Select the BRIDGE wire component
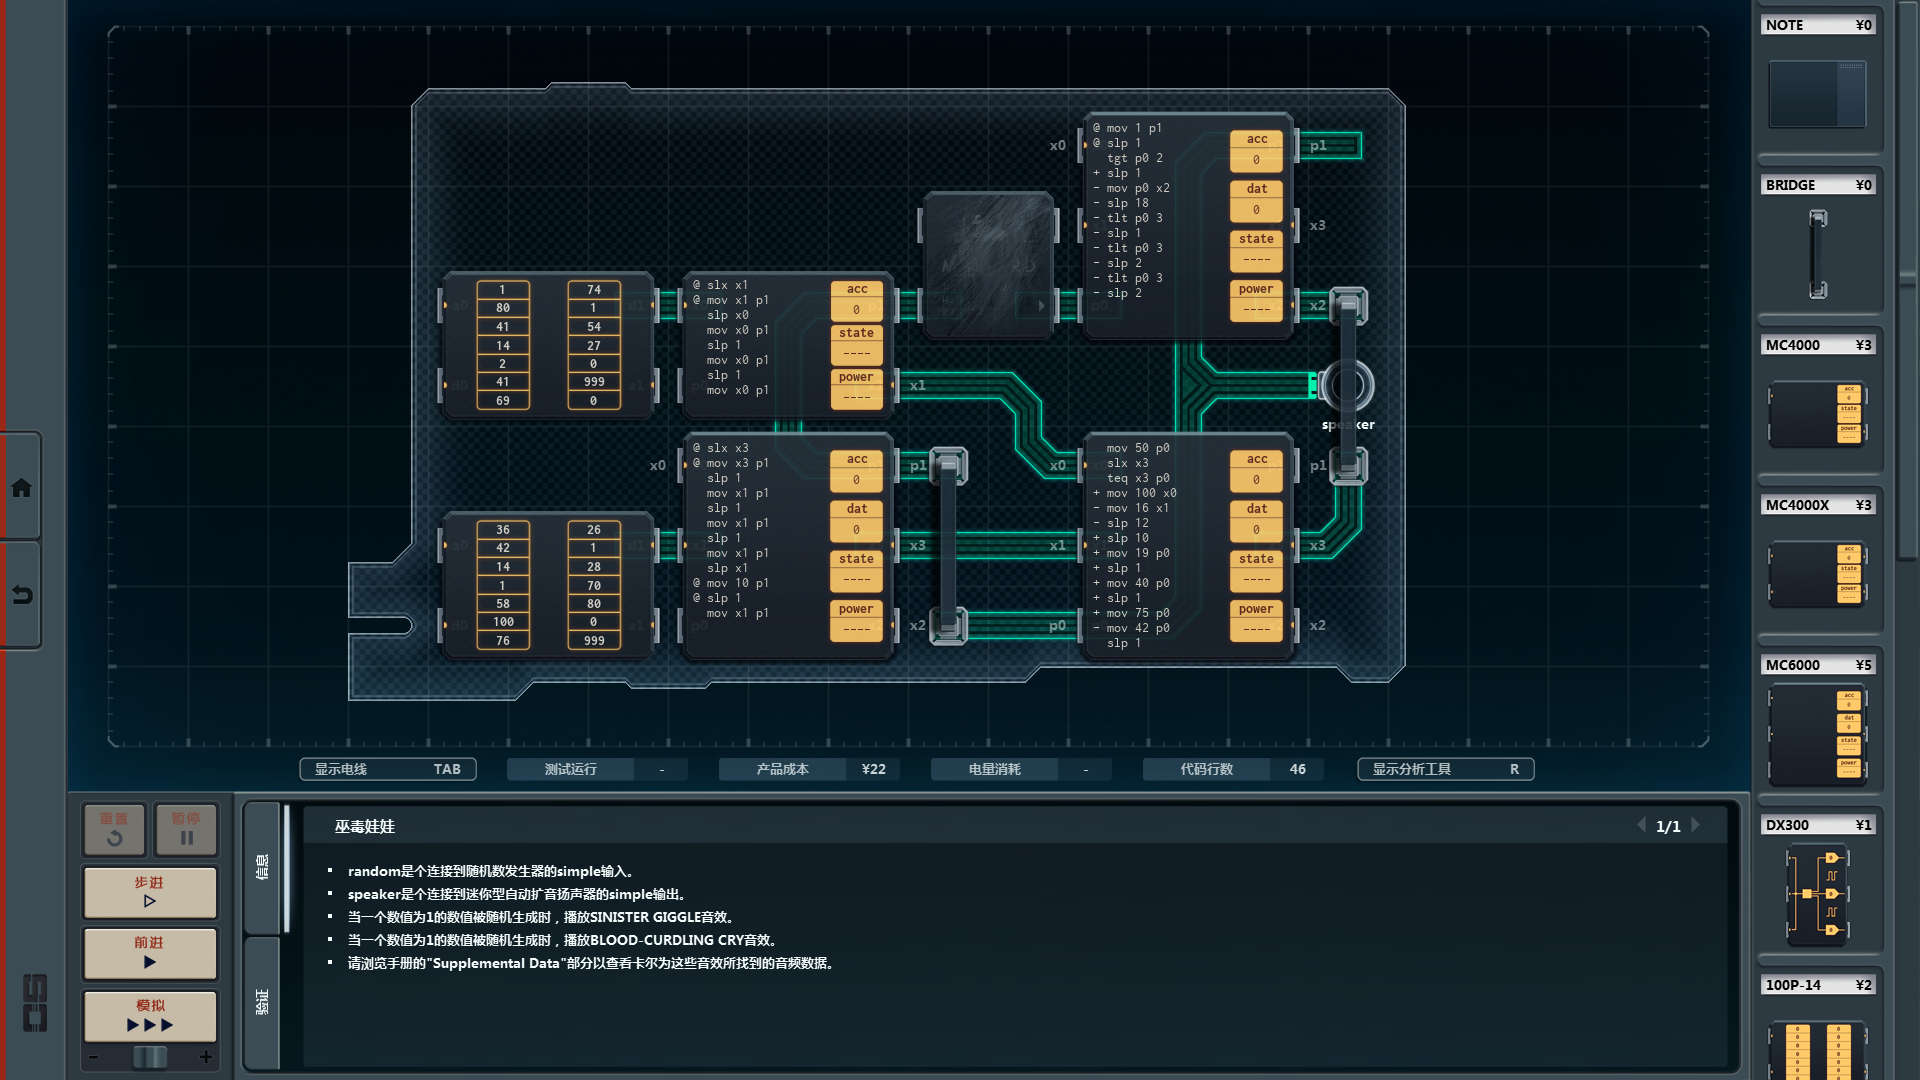Screen dimensions: 1920x1080 click(1817, 254)
